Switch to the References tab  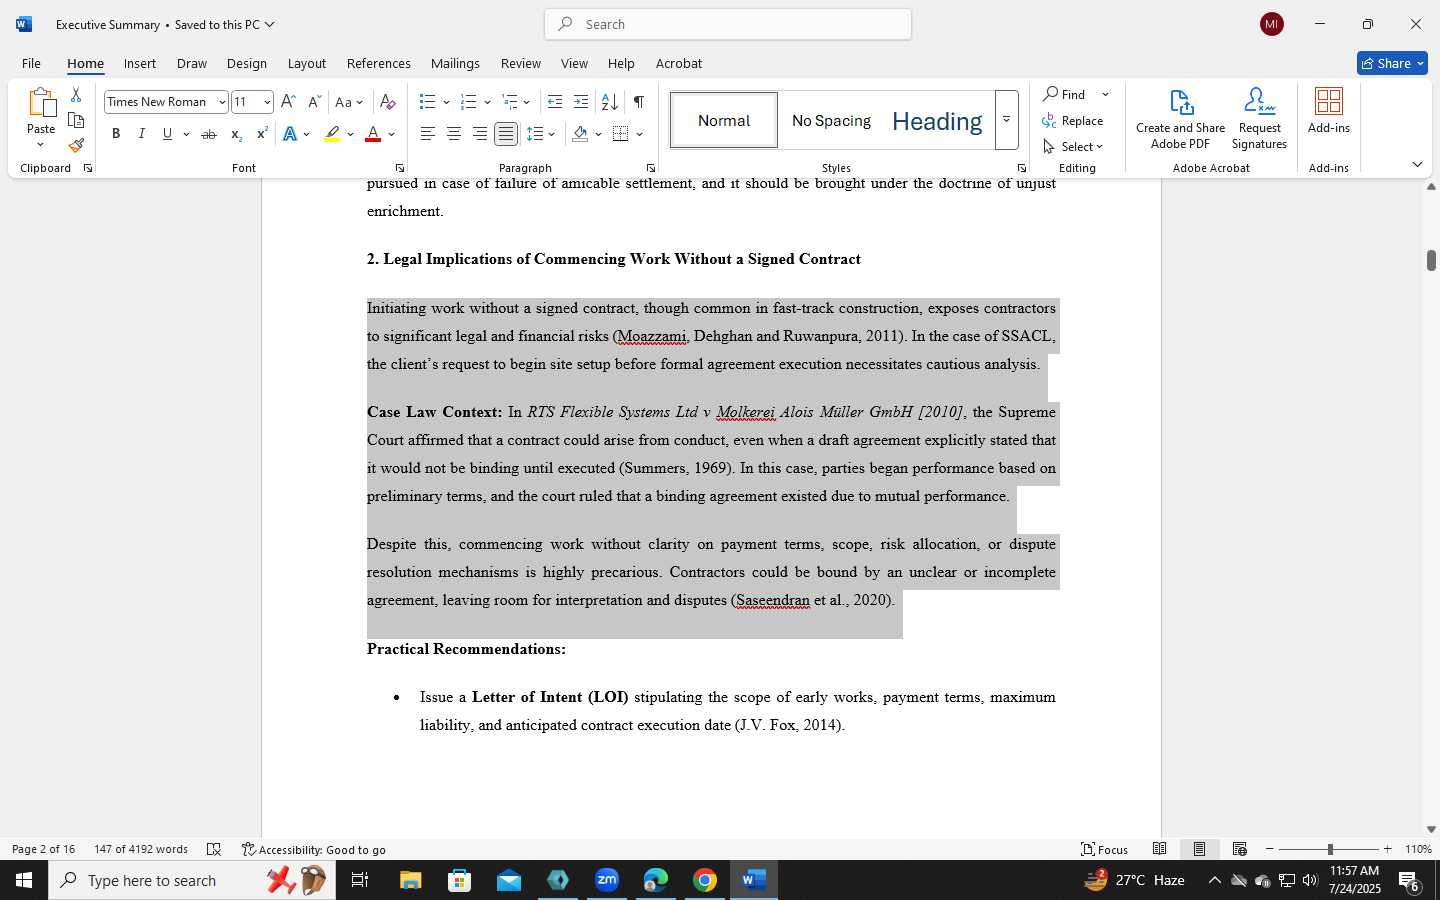(x=379, y=63)
